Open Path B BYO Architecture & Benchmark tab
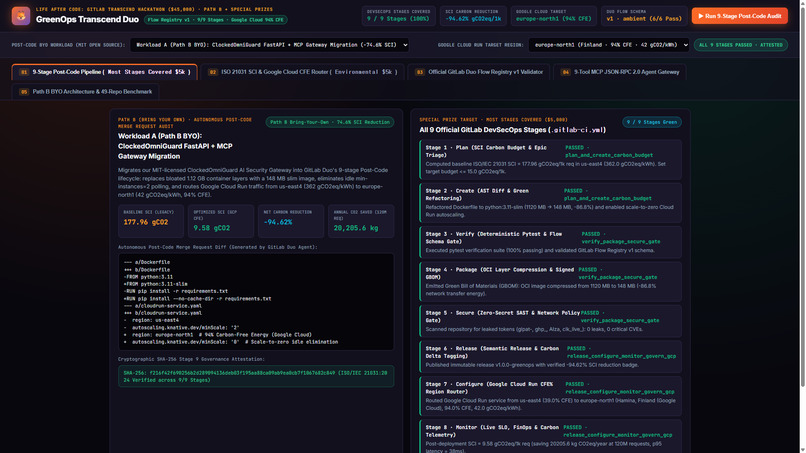The width and height of the screenshot is (806, 453). pyautogui.click(x=85, y=92)
